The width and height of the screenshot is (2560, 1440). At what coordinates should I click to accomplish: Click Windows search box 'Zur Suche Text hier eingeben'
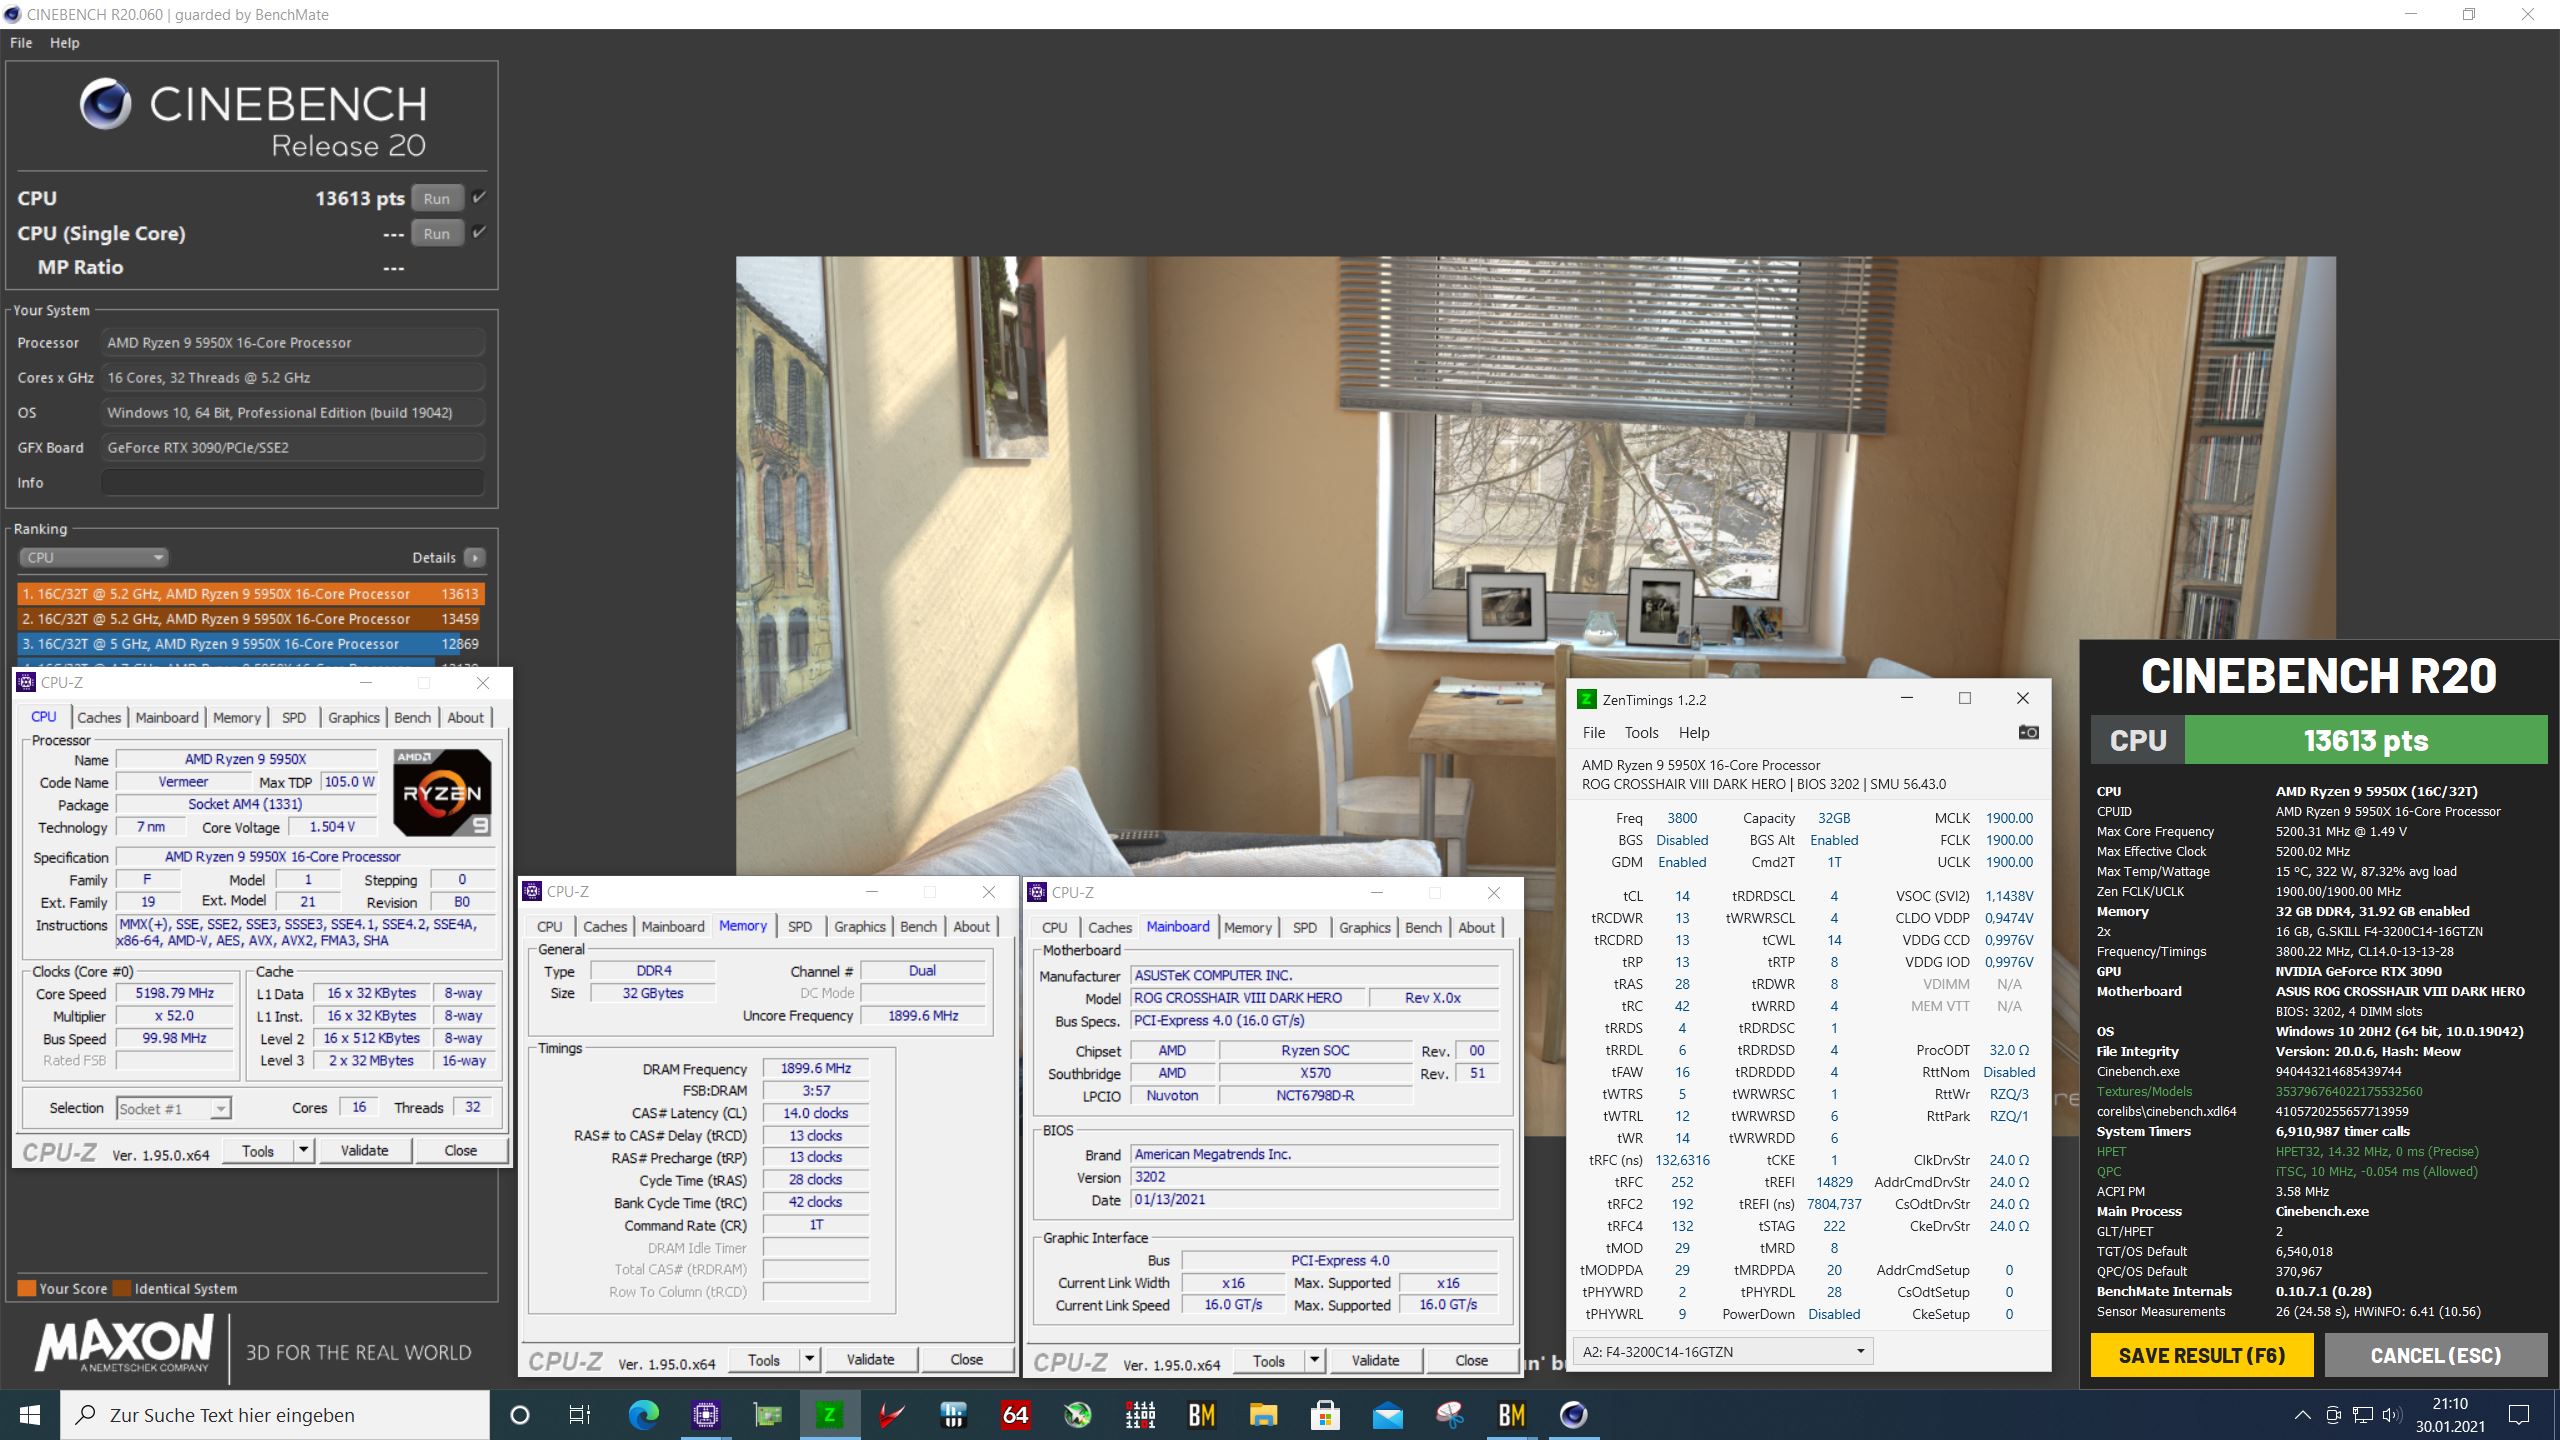point(275,1415)
